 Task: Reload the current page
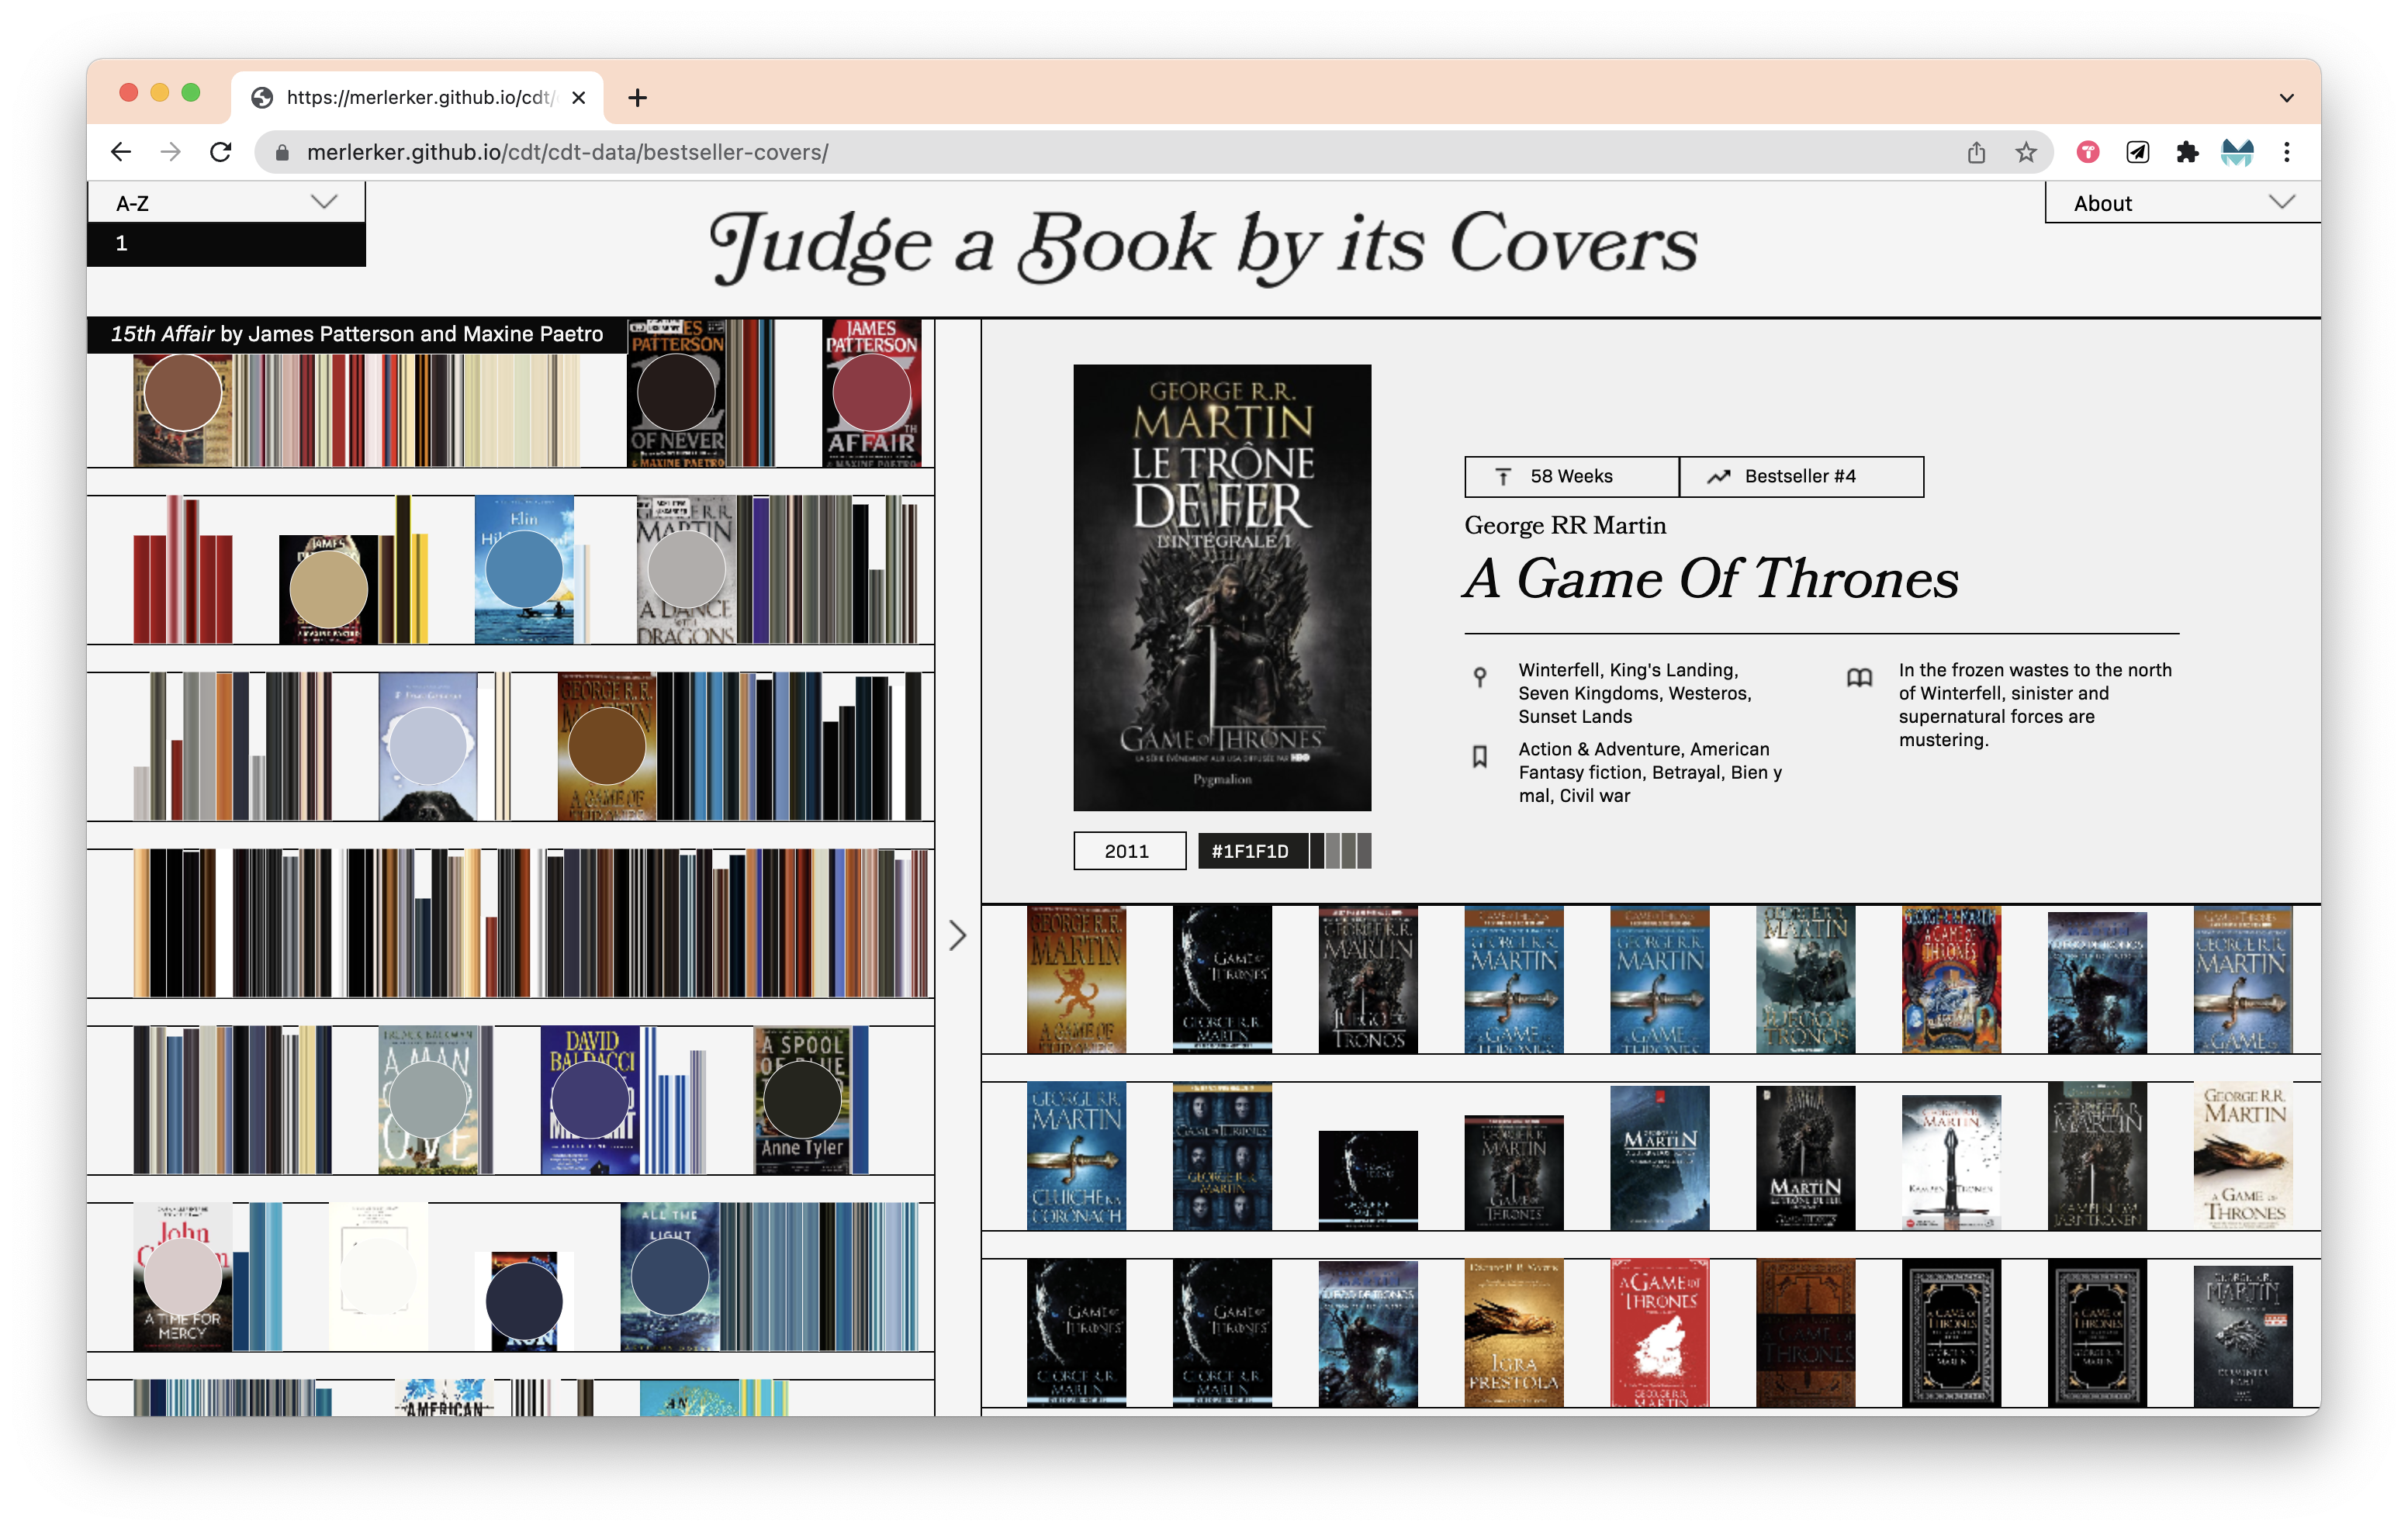click(221, 152)
